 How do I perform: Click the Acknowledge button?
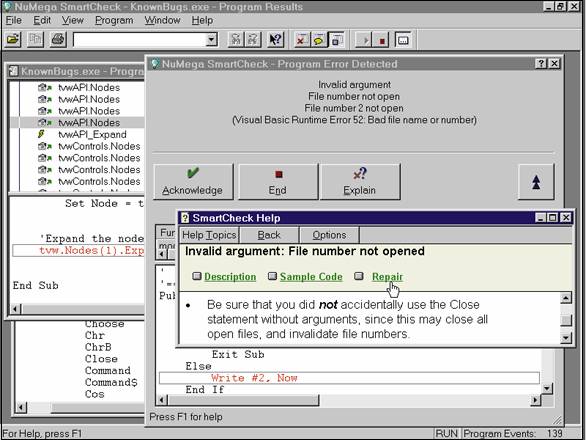[x=193, y=181]
